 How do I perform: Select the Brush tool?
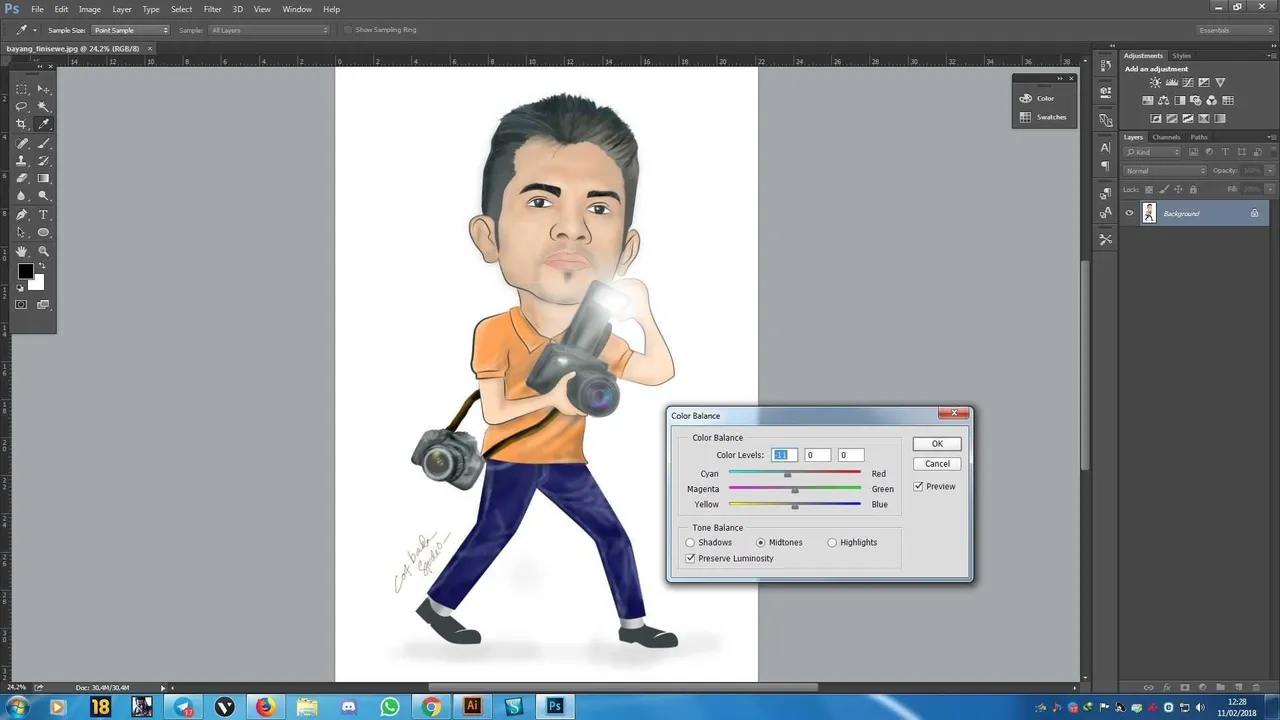[44, 143]
